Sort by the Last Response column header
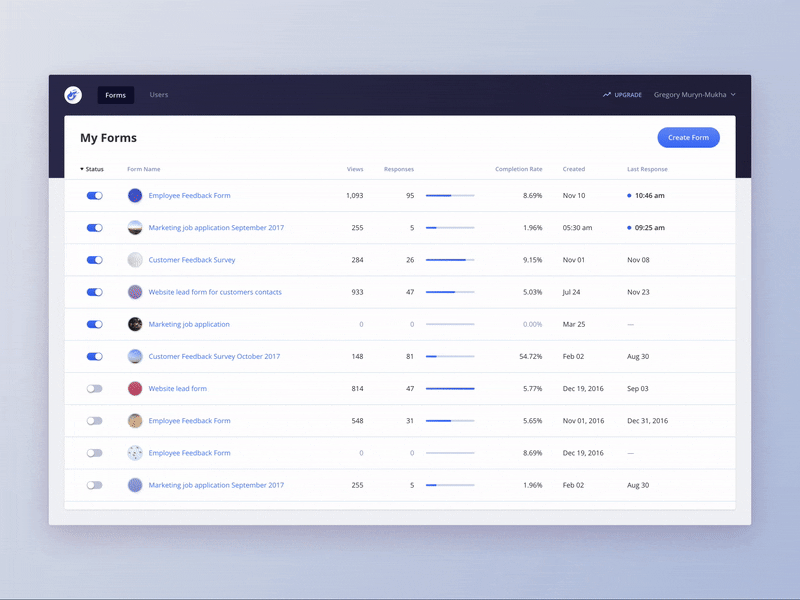This screenshot has height=600, width=800. pyautogui.click(x=647, y=169)
